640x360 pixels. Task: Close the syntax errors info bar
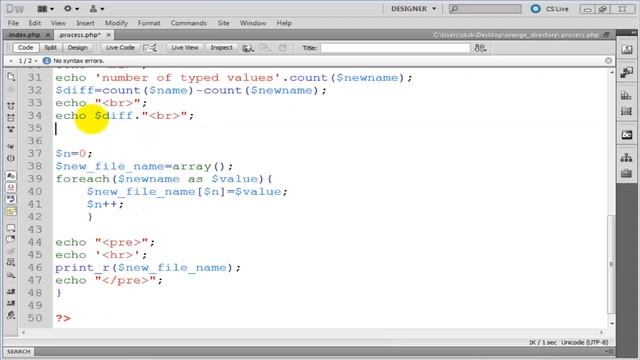608,61
